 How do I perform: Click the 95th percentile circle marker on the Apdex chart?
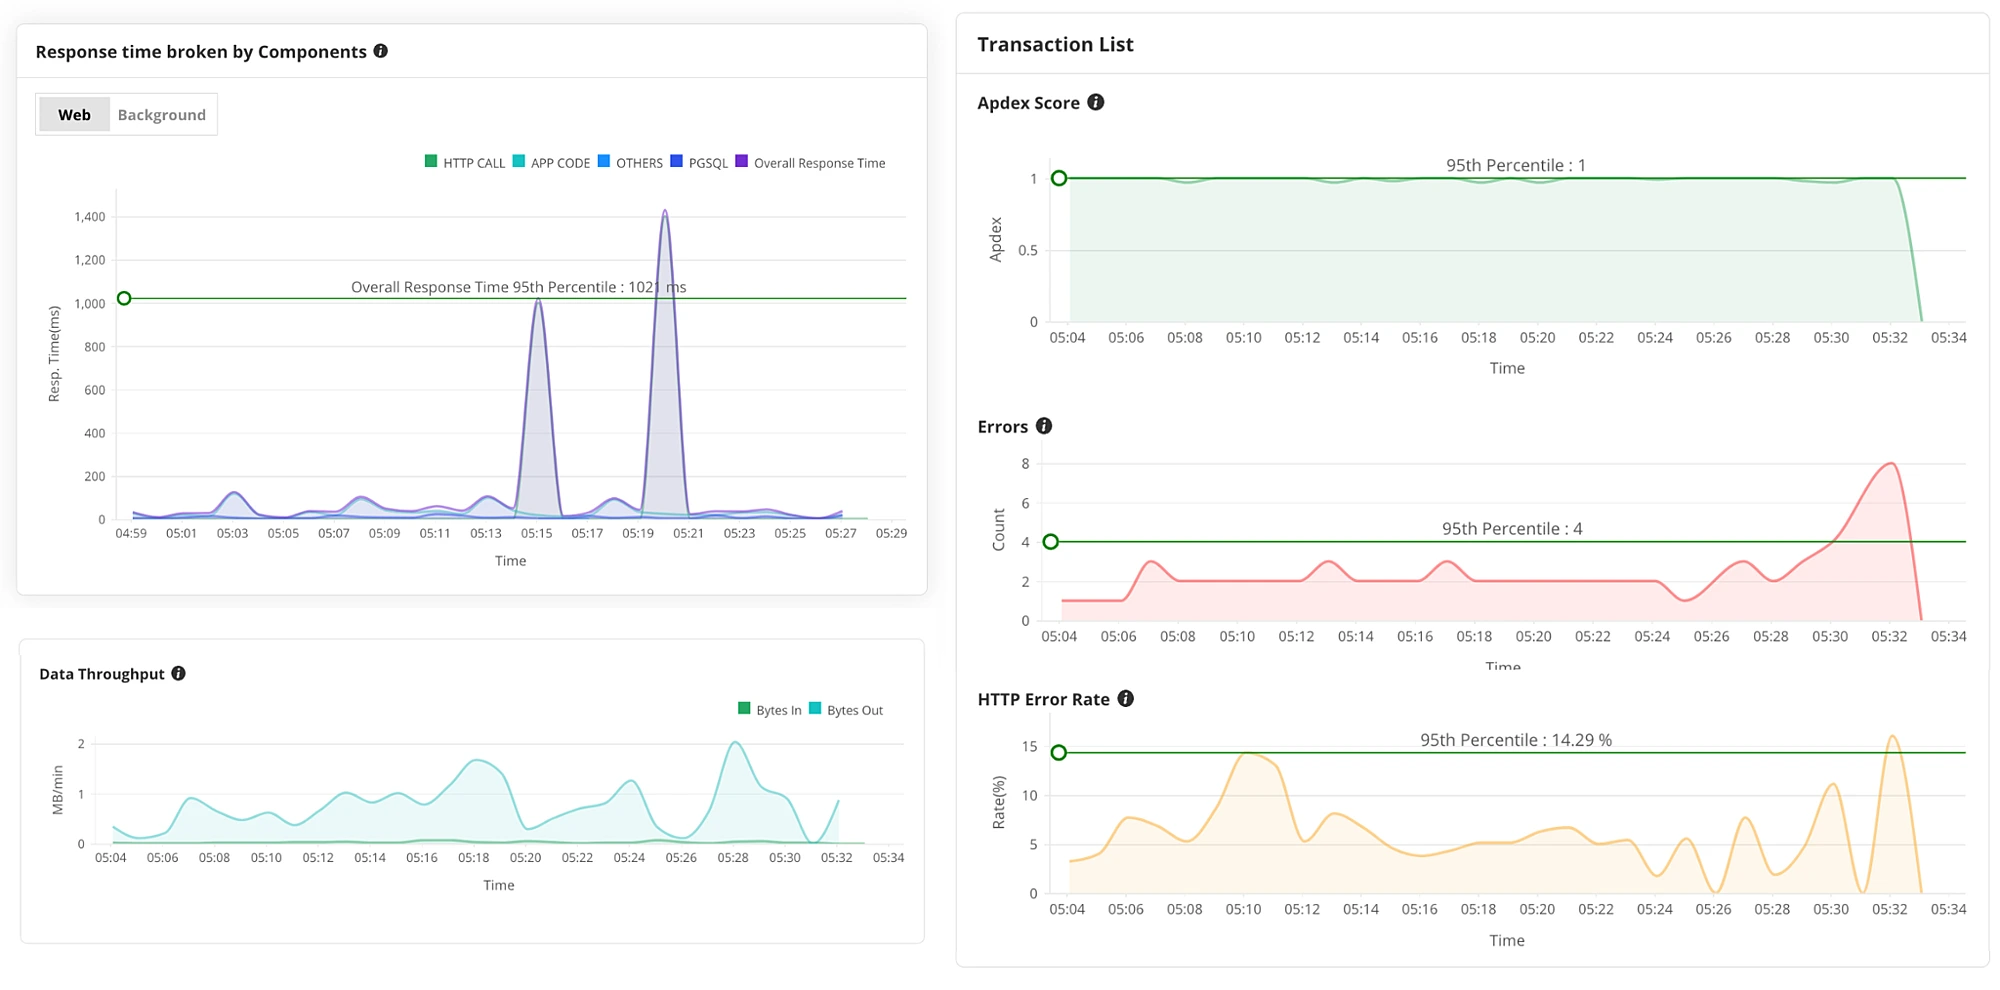(x=1059, y=179)
